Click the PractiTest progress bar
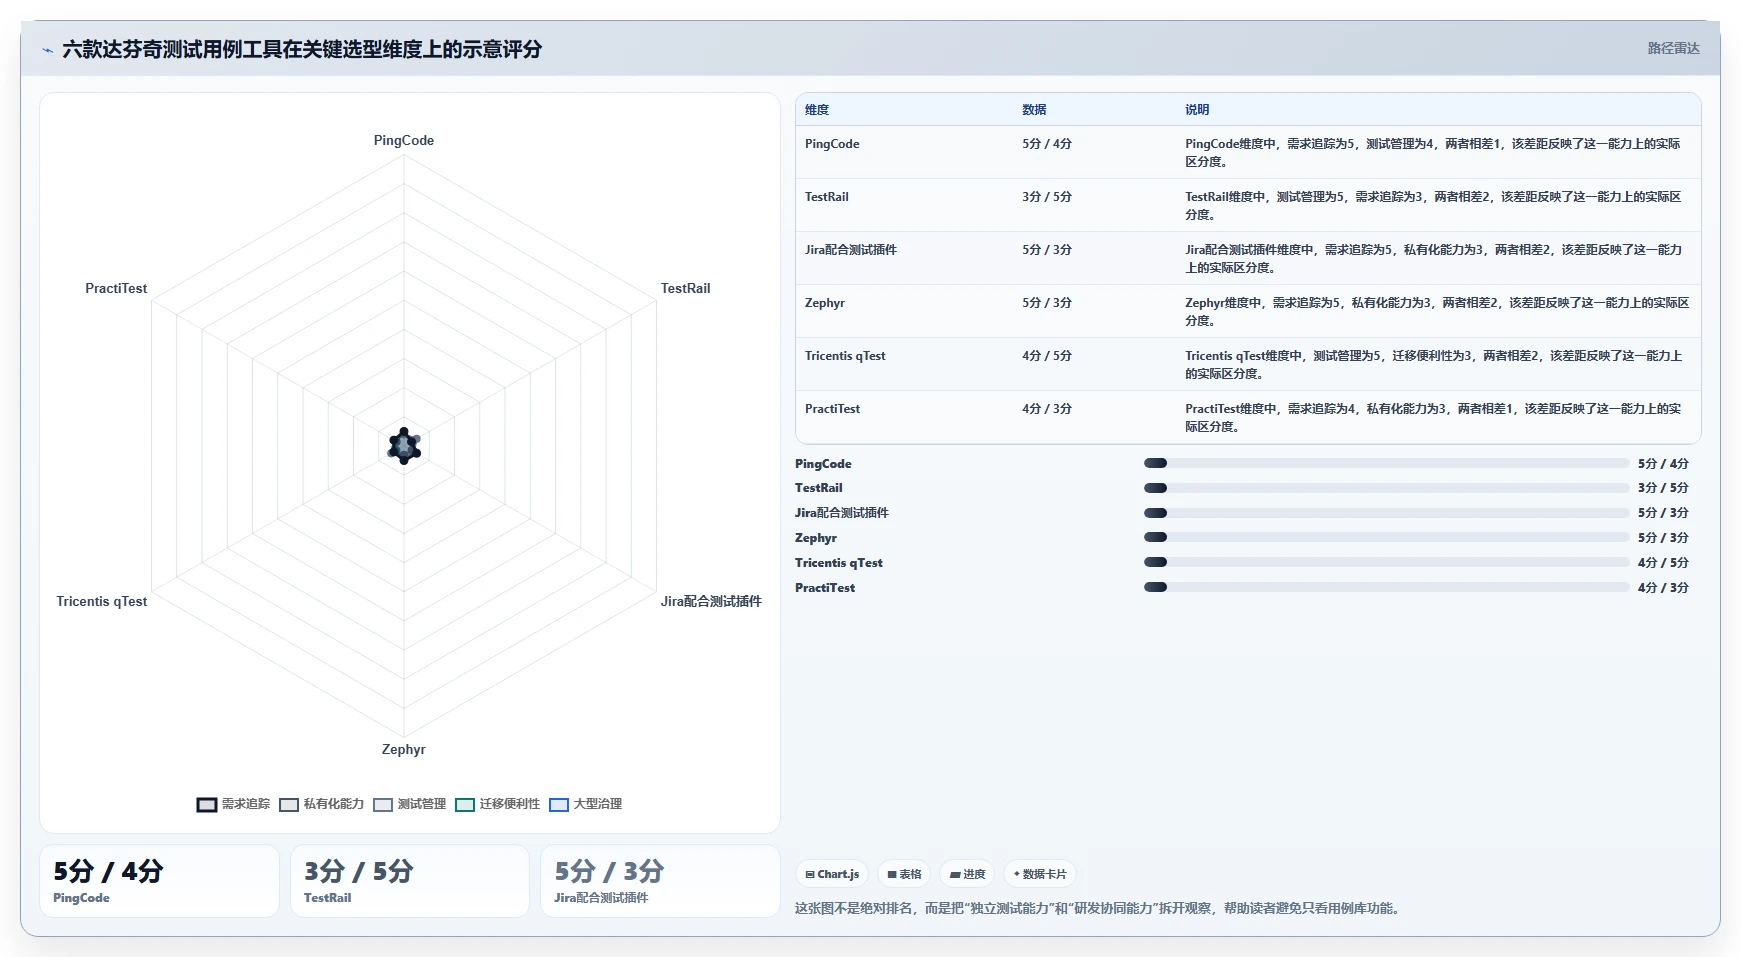Image resolution: width=1741 pixels, height=957 pixels. [1386, 587]
